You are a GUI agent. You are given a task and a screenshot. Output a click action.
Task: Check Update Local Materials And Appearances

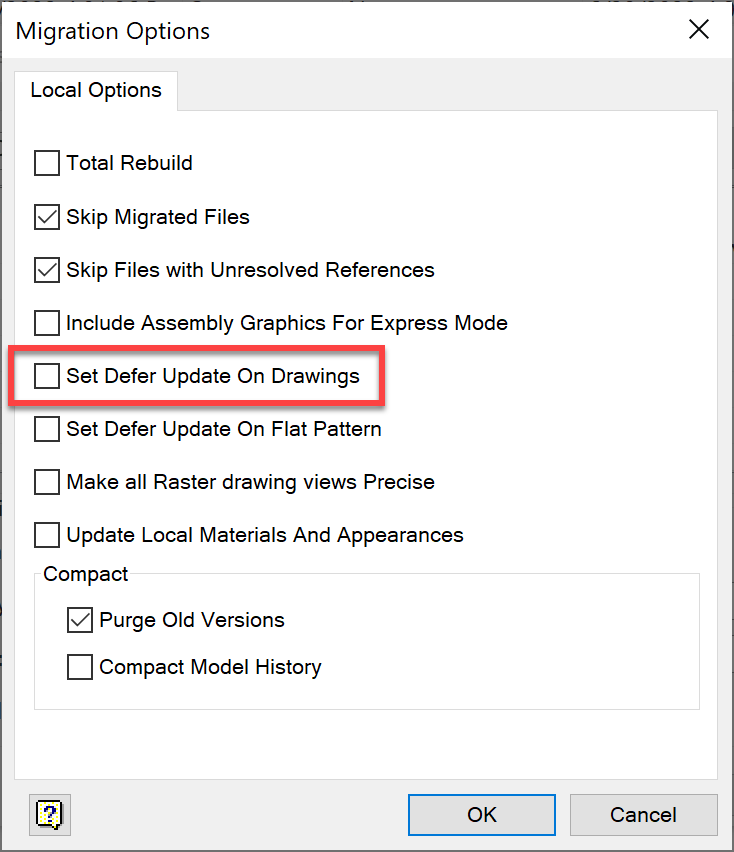tap(47, 535)
